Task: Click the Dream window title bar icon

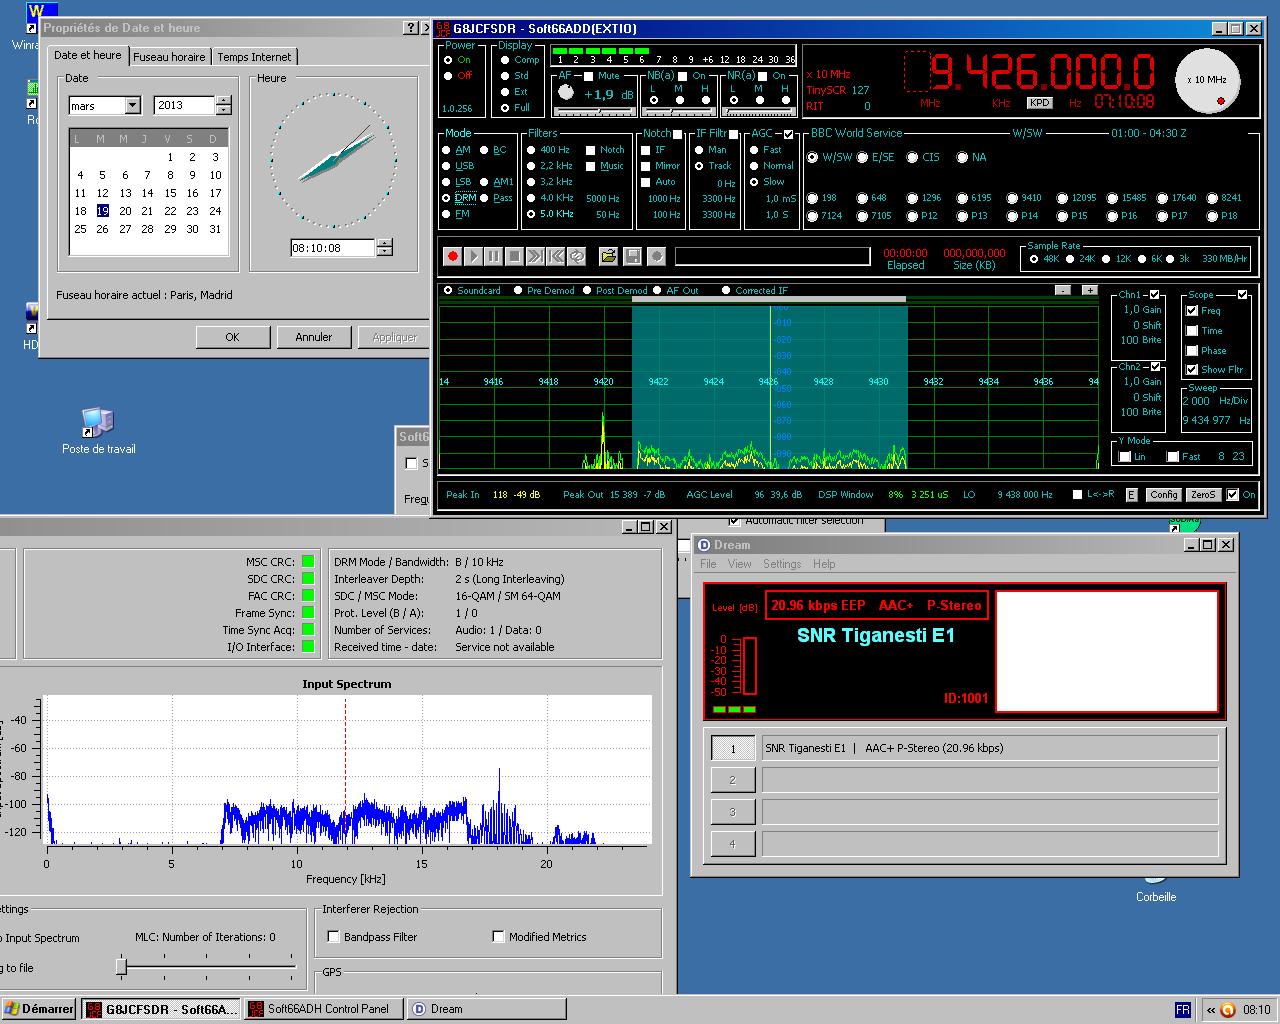Action: point(704,545)
